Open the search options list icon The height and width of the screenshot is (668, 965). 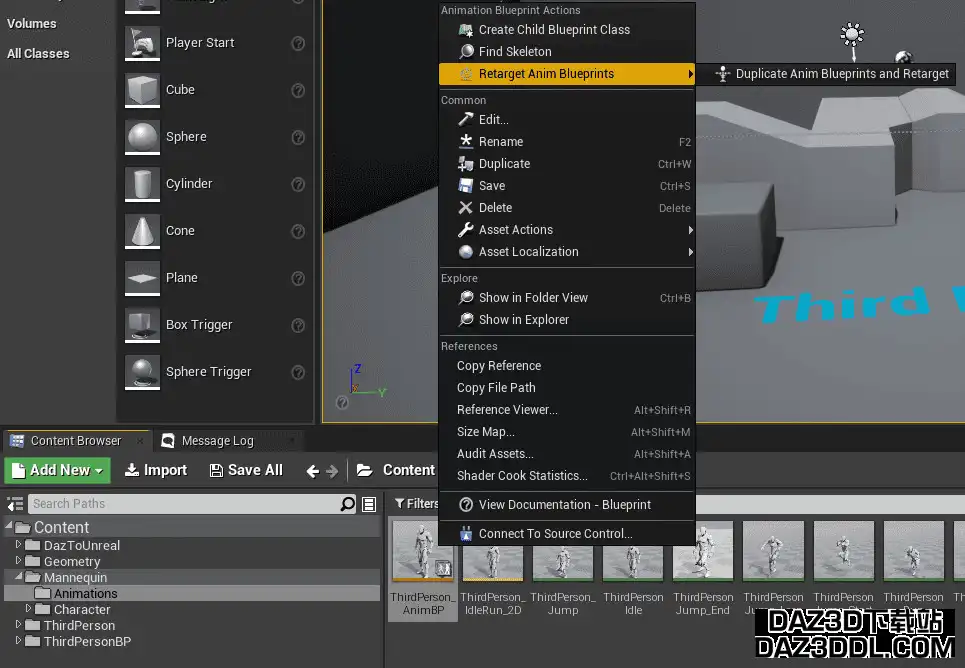(x=369, y=504)
